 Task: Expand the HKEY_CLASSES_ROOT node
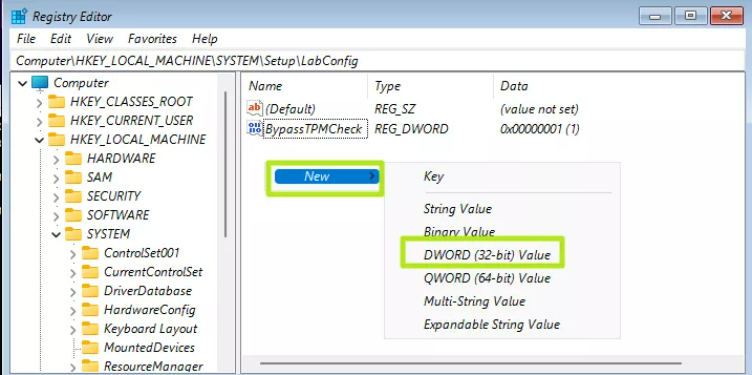coord(39,102)
